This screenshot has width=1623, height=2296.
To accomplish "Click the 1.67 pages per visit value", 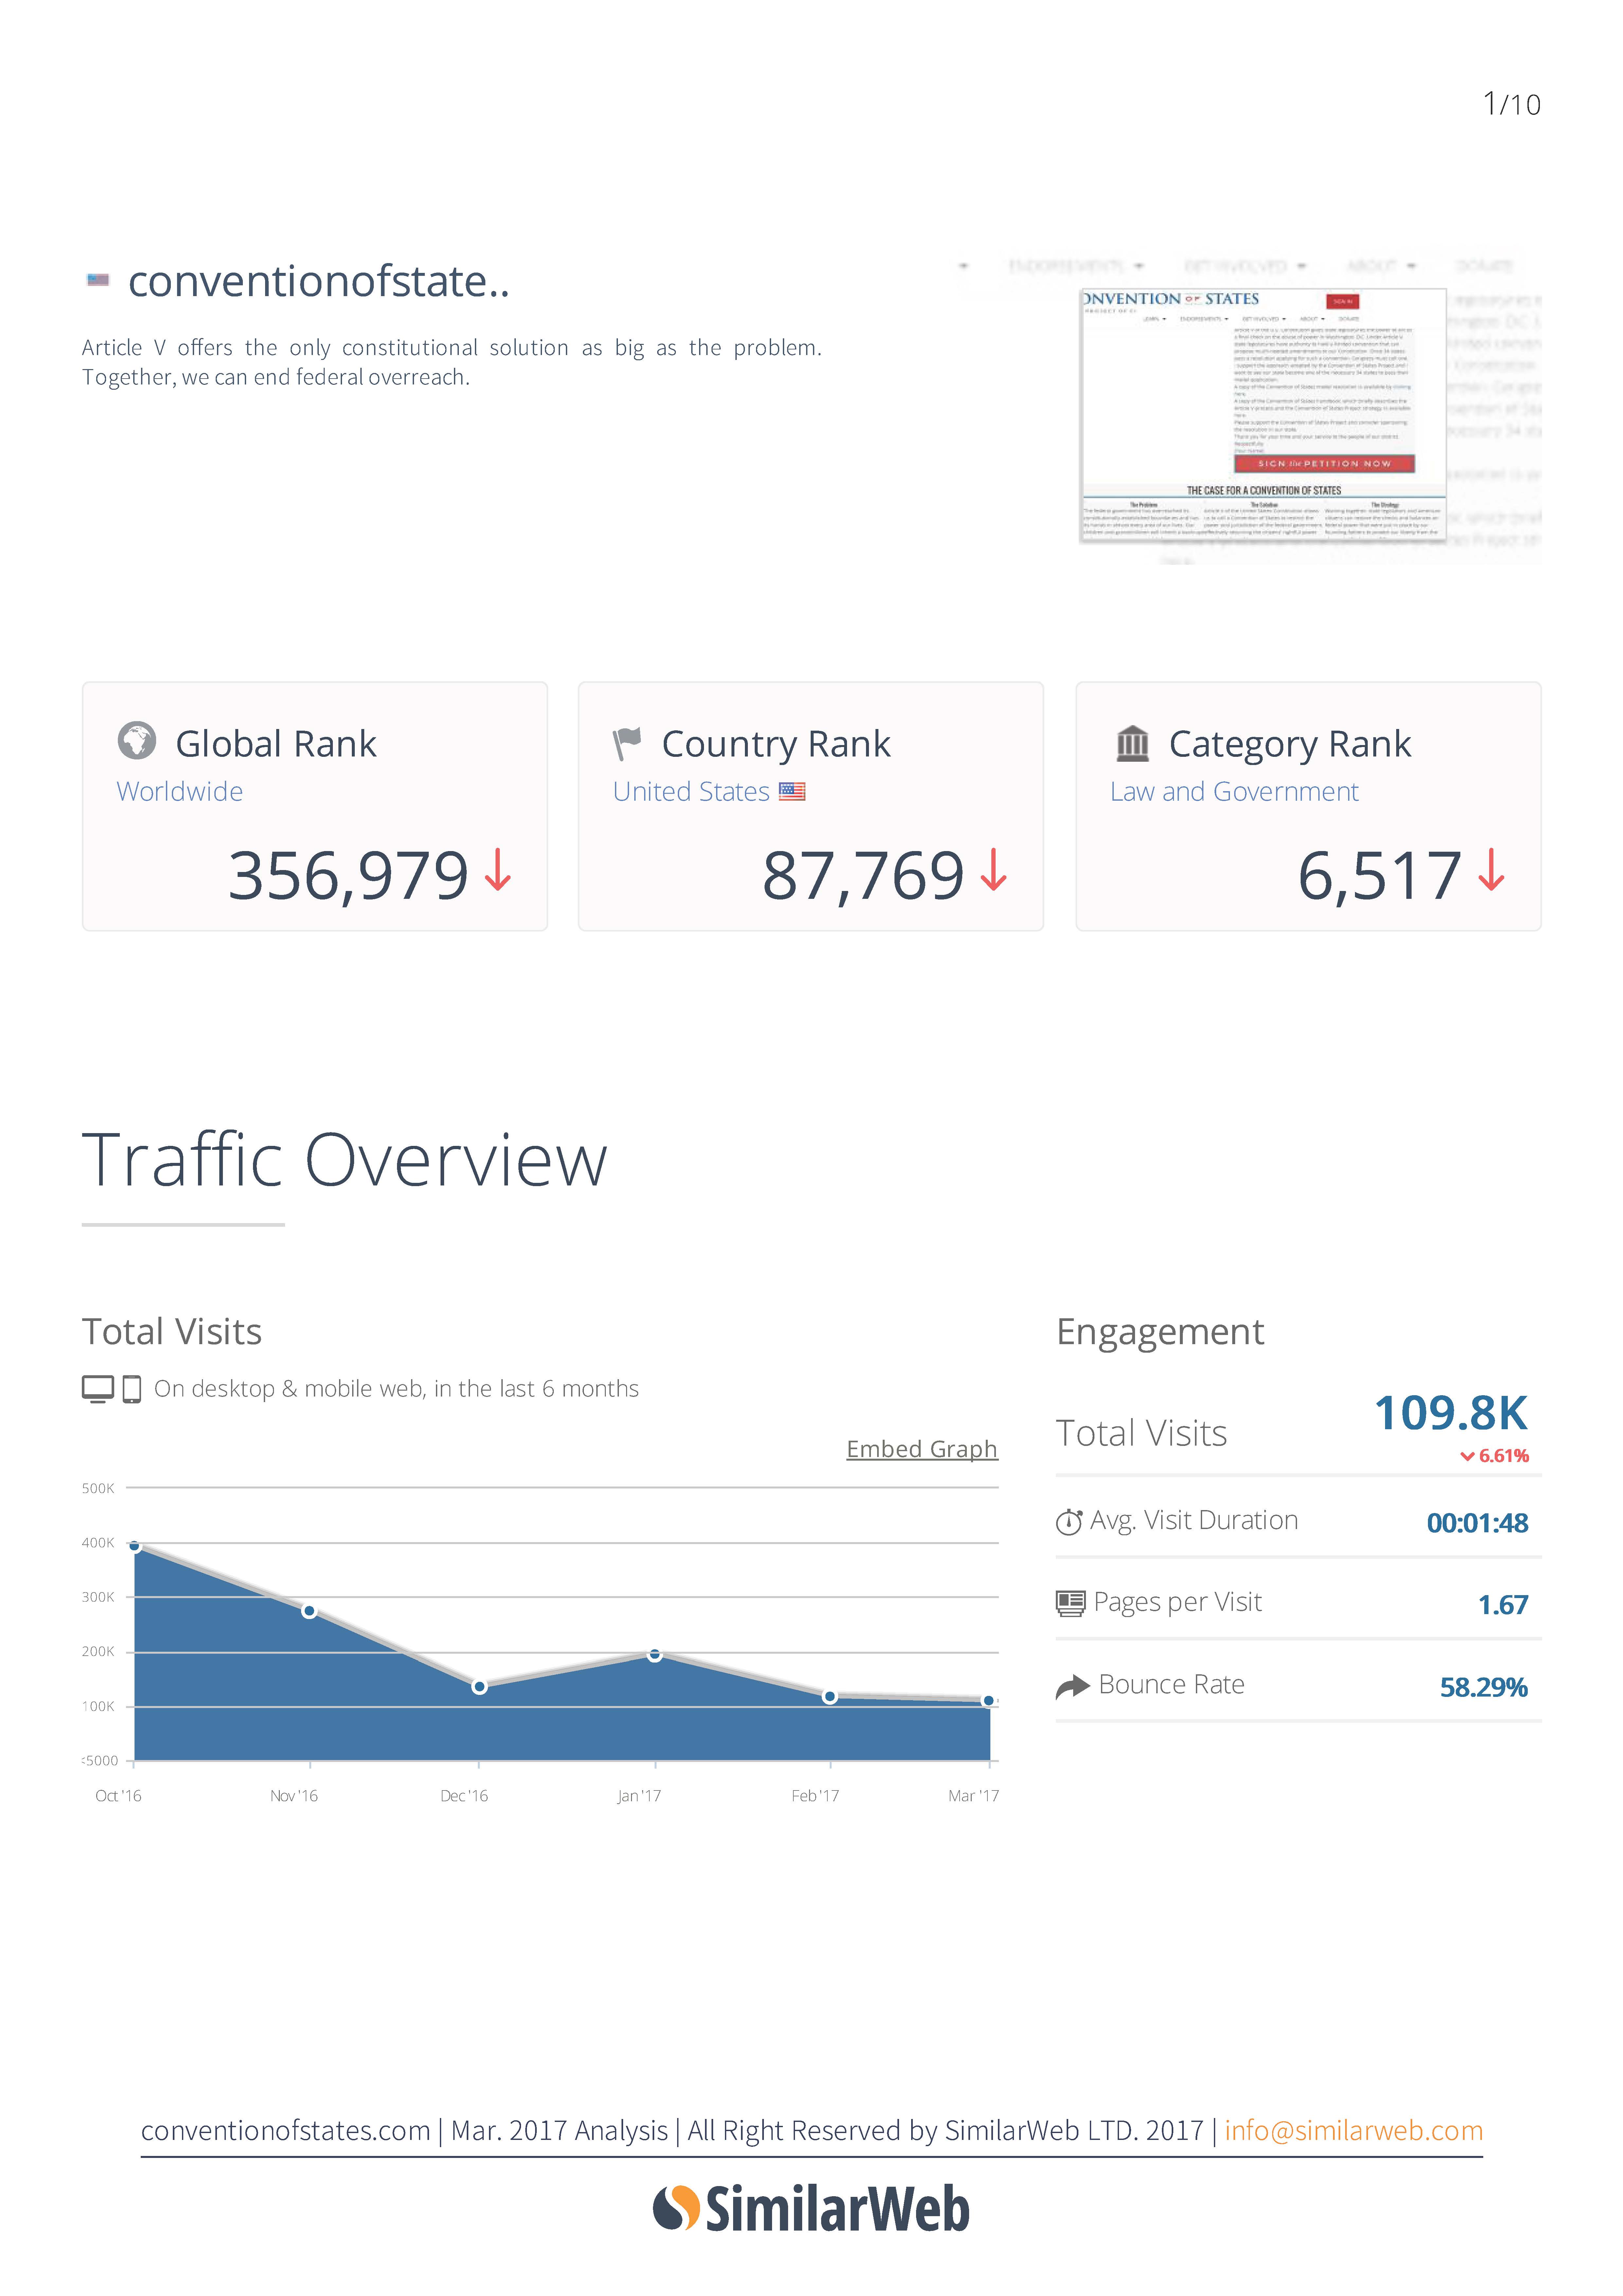I will point(1503,1605).
